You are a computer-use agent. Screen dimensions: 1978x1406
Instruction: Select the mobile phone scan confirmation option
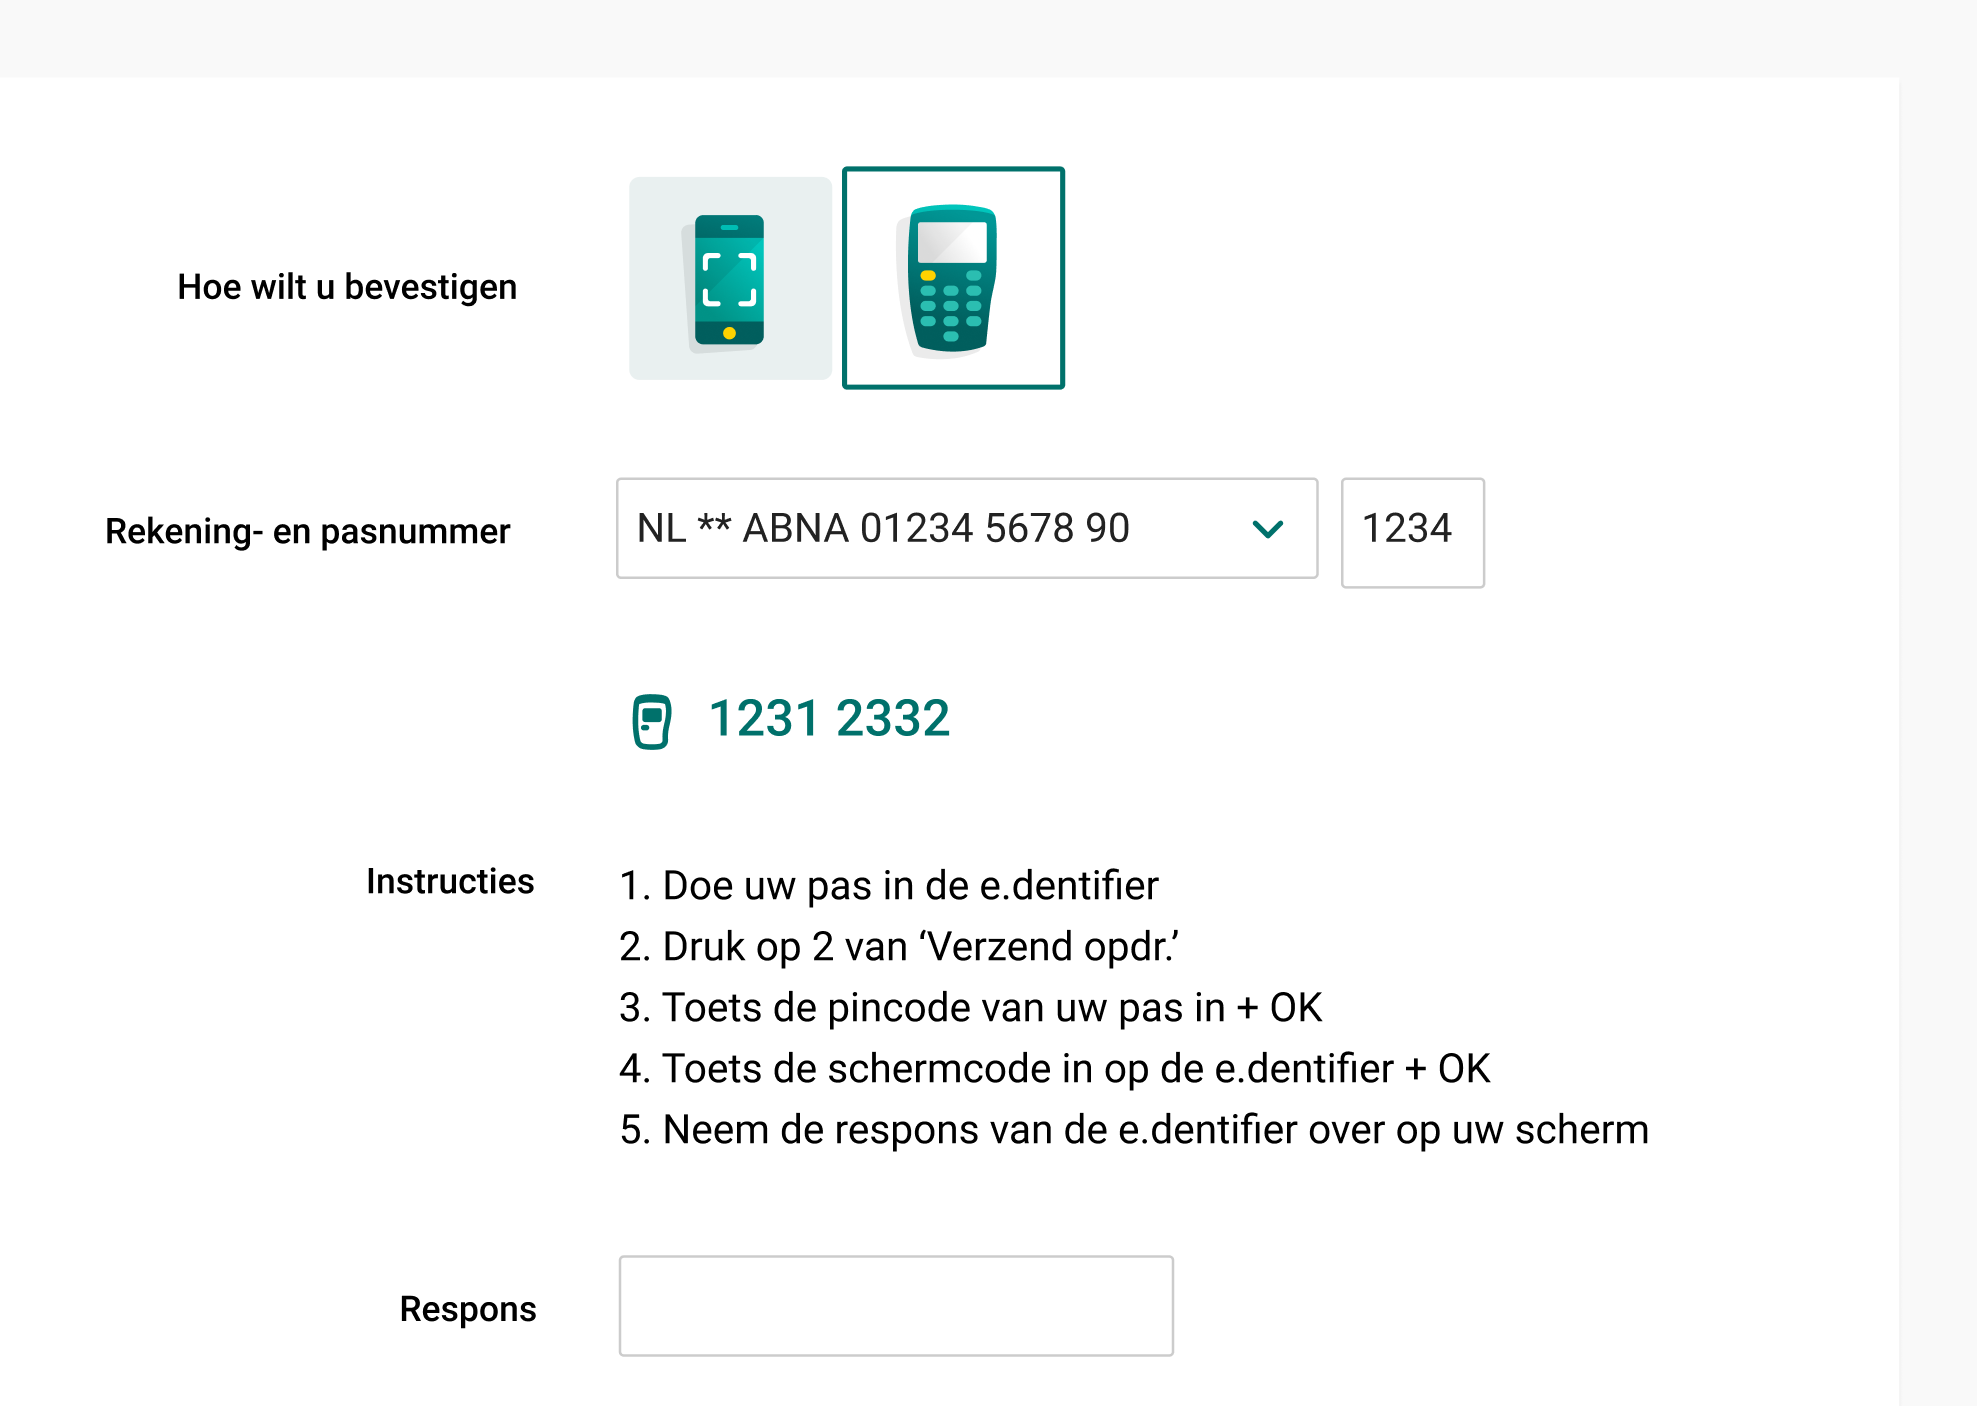(730, 278)
